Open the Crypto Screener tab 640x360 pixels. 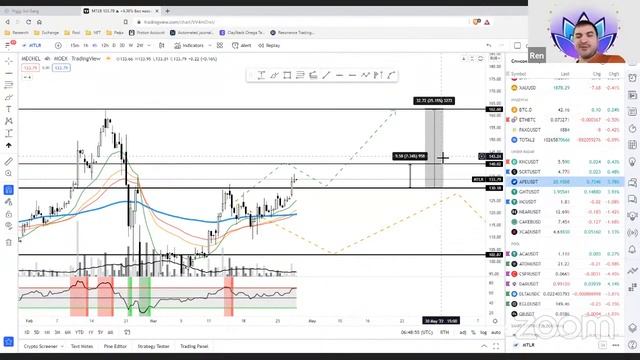(41, 346)
